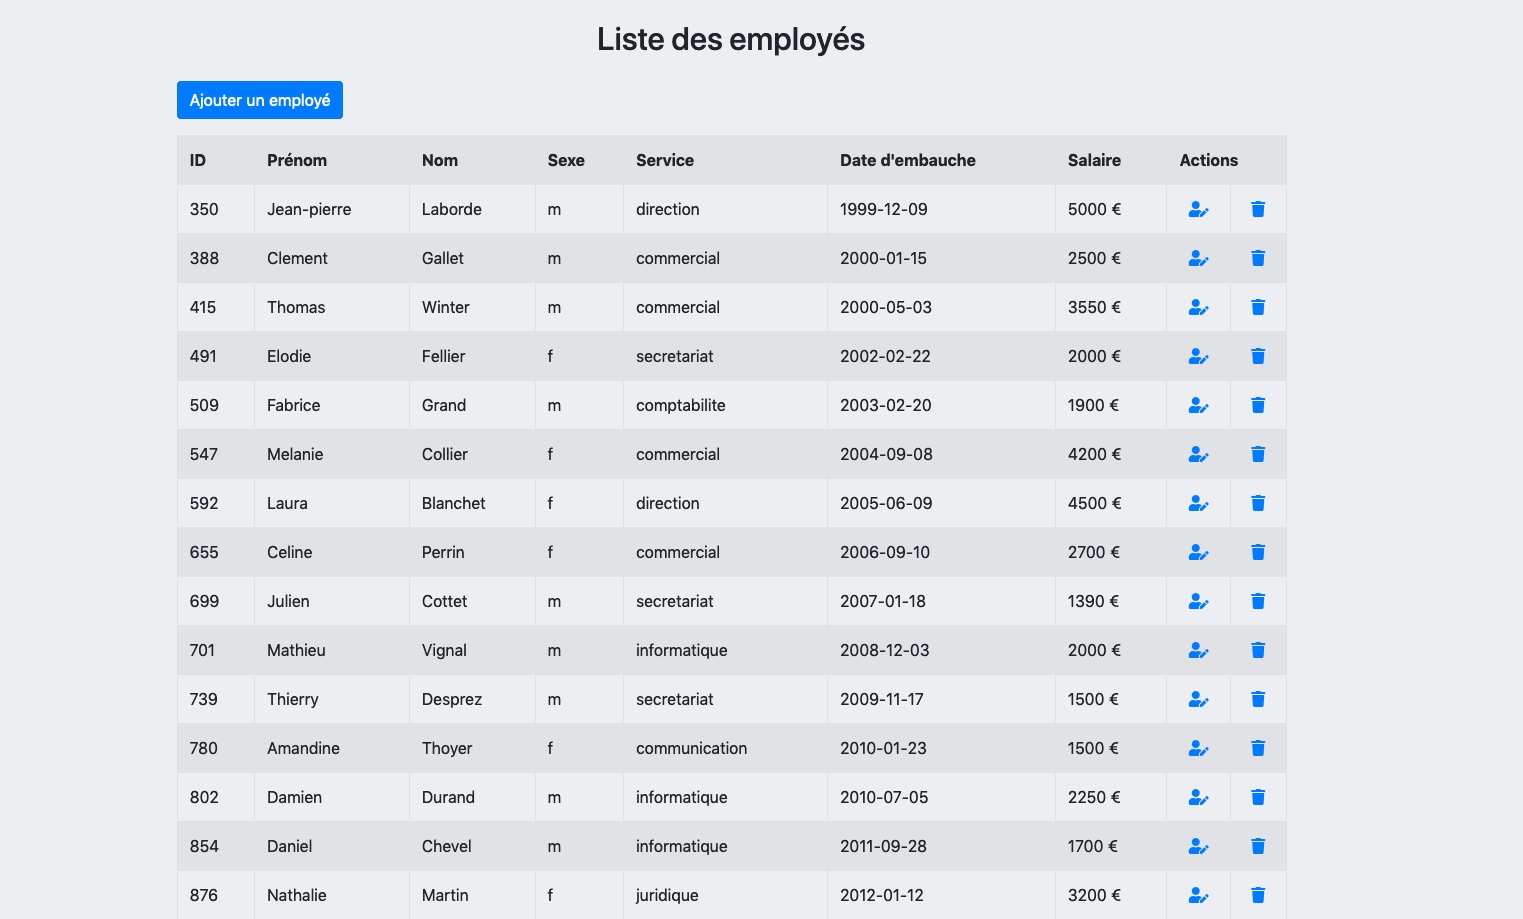The width and height of the screenshot is (1523, 919).
Task: Remove Fabrice Grand using trash icon
Action: pos(1258,405)
